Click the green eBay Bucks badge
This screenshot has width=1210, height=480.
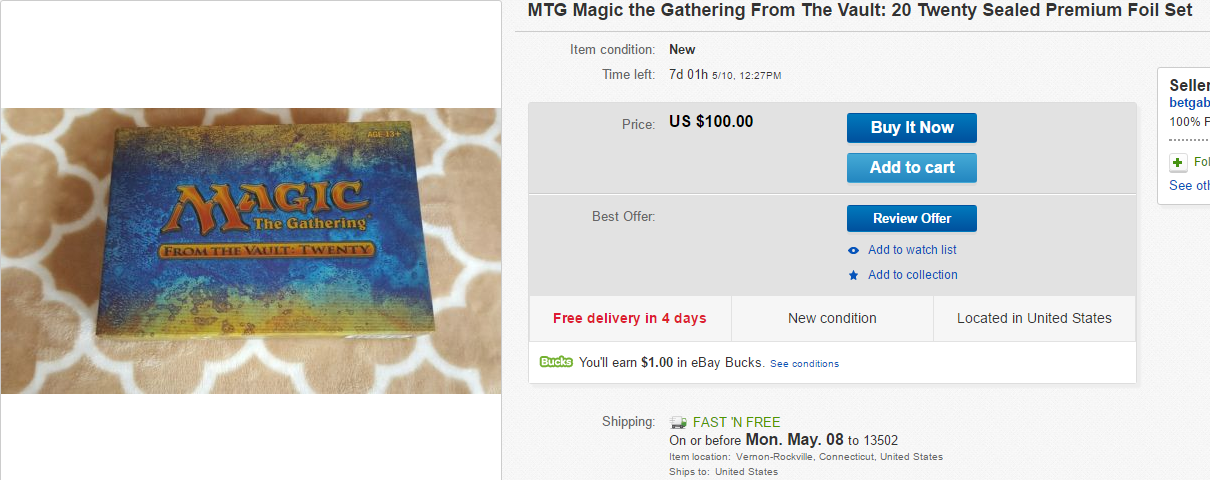click(x=556, y=362)
